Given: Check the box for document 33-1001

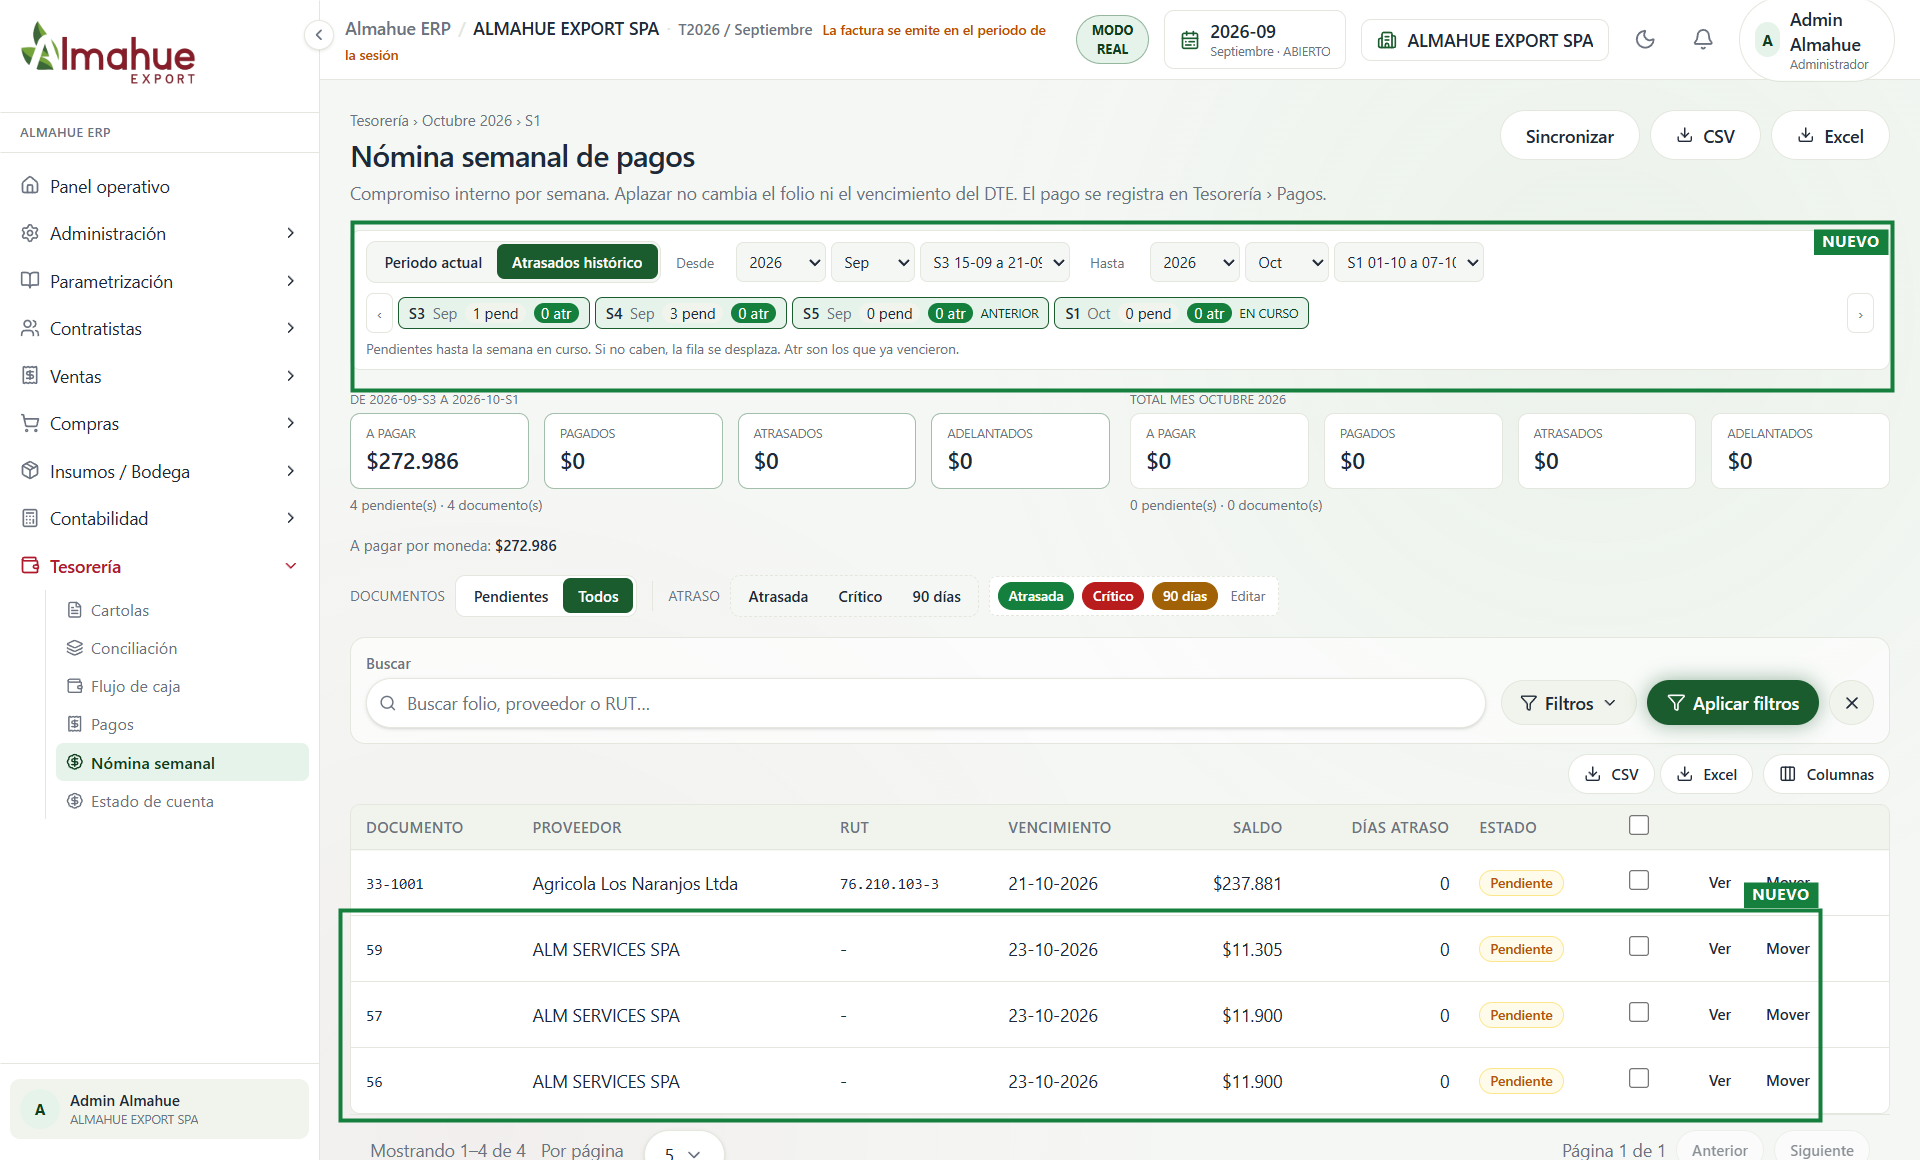Looking at the screenshot, I should [x=1639, y=880].
